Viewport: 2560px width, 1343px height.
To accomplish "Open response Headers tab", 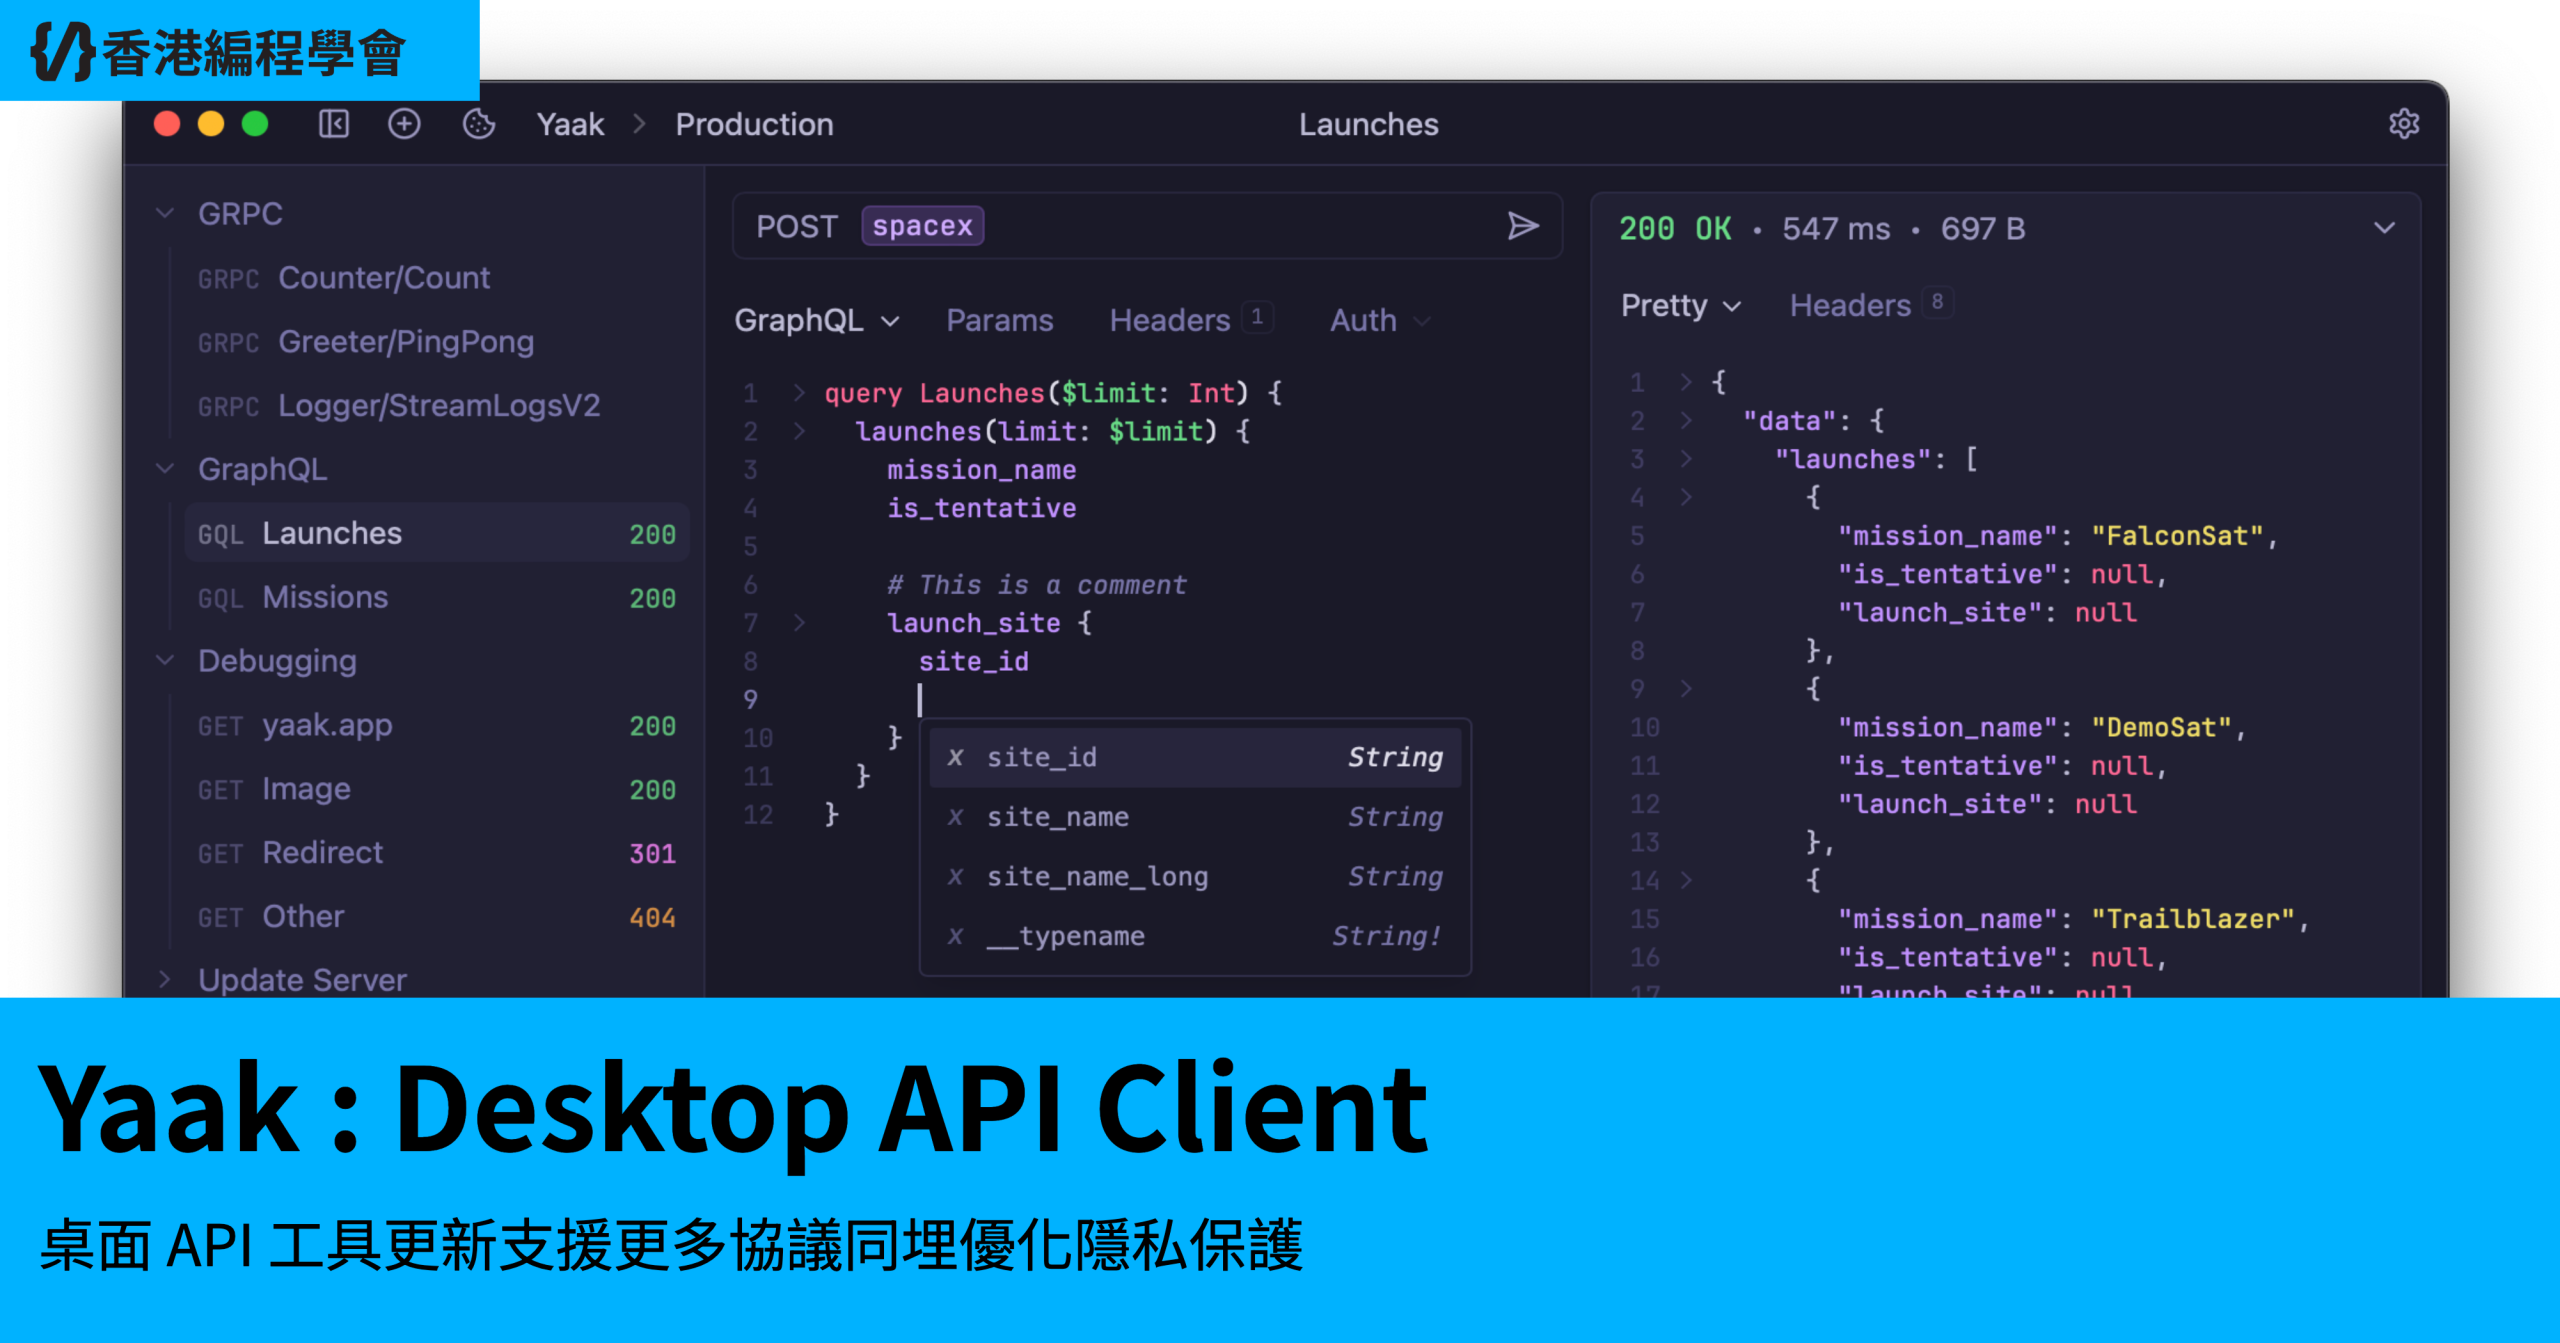I will pyautogui.click(x=1850, y=305).
